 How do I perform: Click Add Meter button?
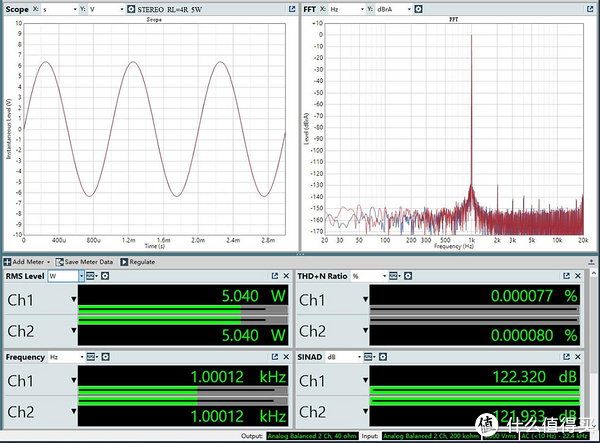pyautogui.click(x=27, y=262)
